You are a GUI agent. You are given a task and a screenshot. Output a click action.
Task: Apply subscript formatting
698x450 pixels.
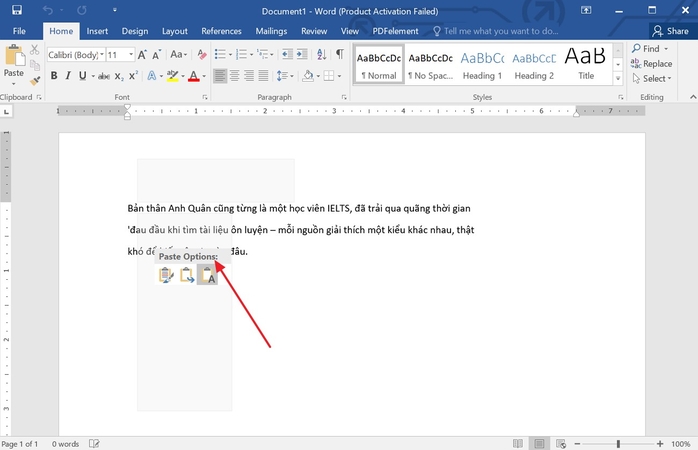[119, 76]
